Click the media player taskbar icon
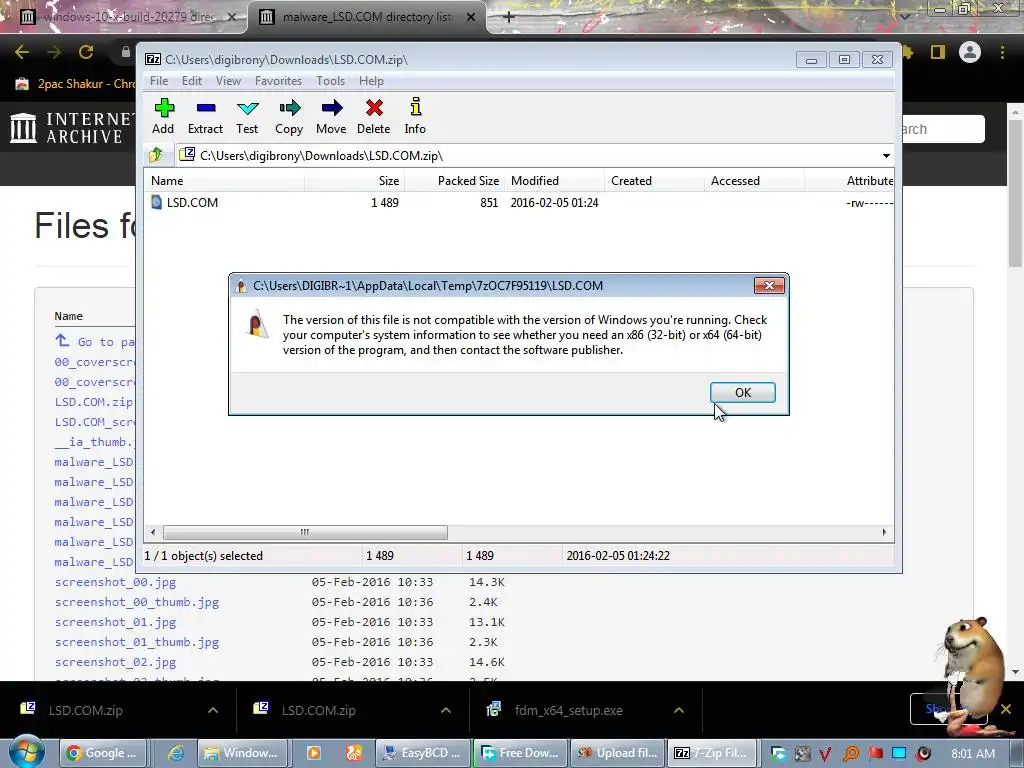 pyautogui.click(x=313, y=753)
